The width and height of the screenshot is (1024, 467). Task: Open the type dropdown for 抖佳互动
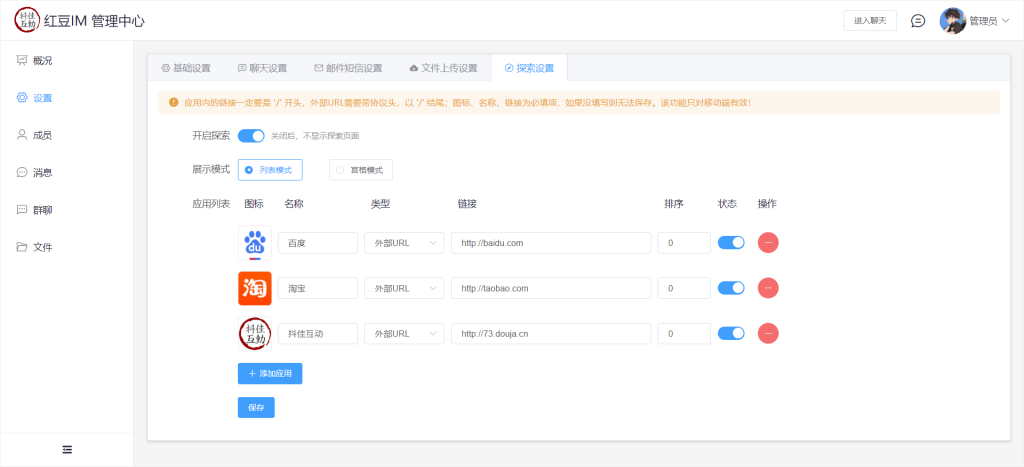[x=404, y=334]
